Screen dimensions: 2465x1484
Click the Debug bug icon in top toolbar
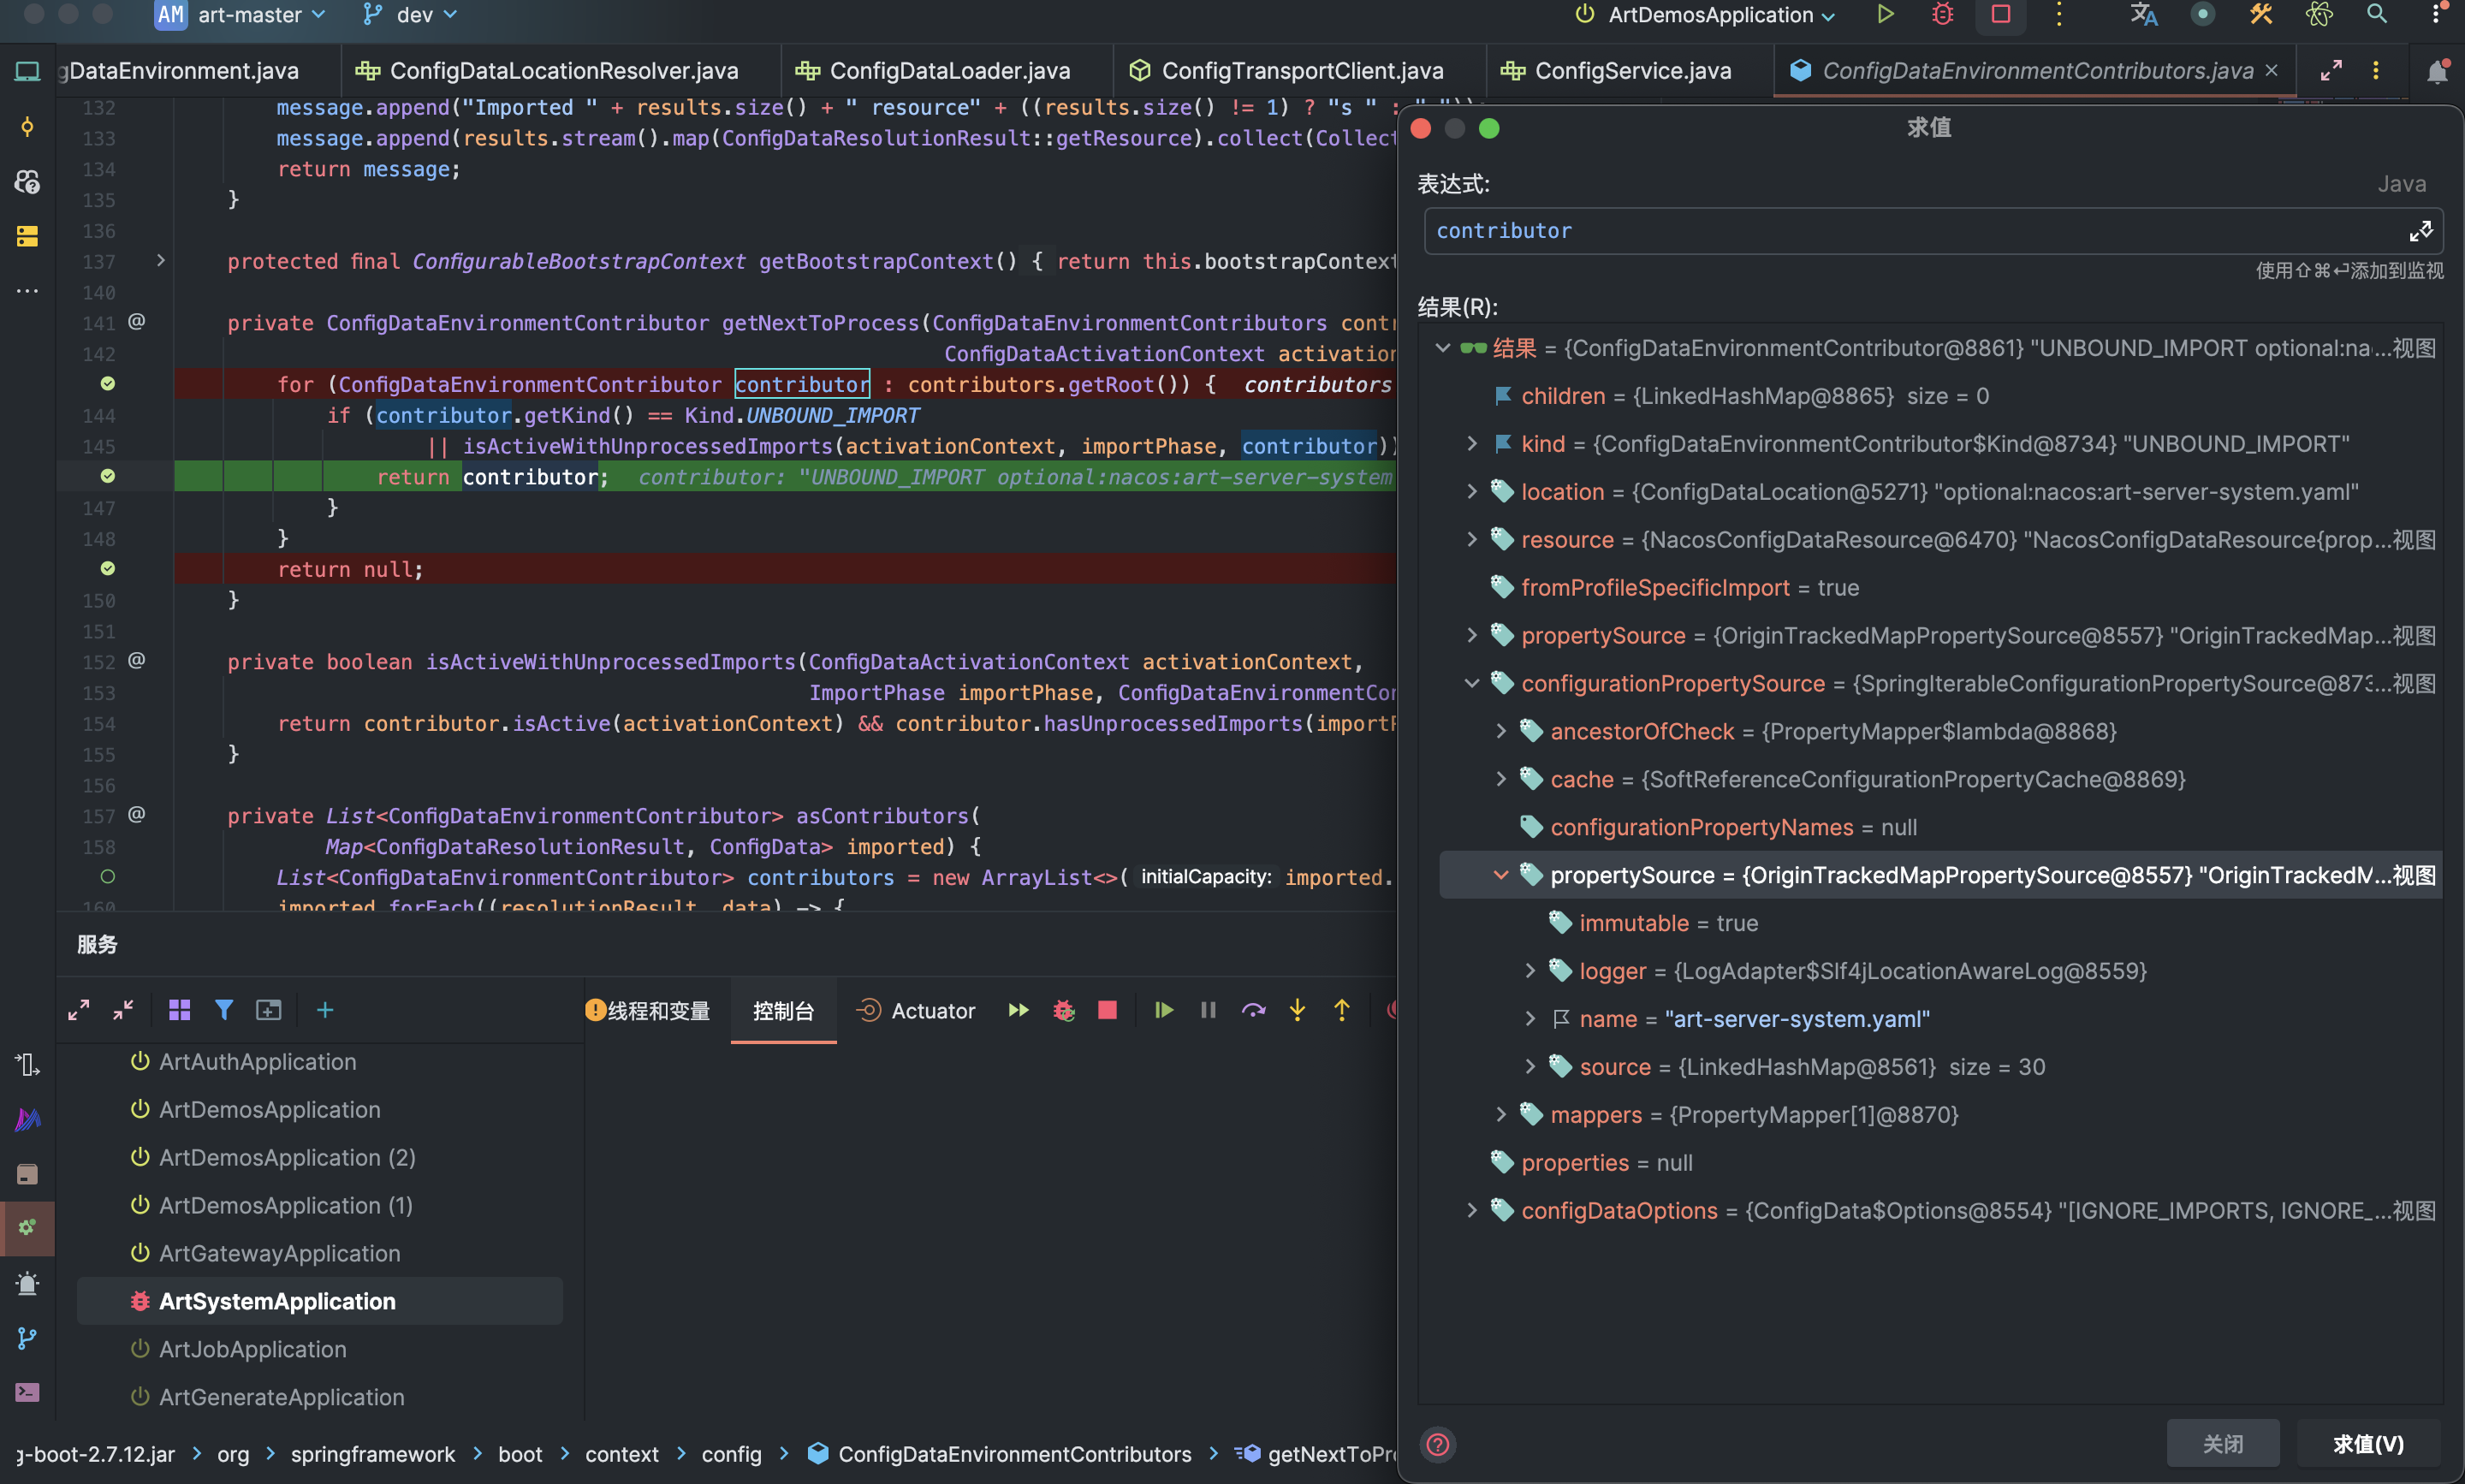pos(1942,15)
